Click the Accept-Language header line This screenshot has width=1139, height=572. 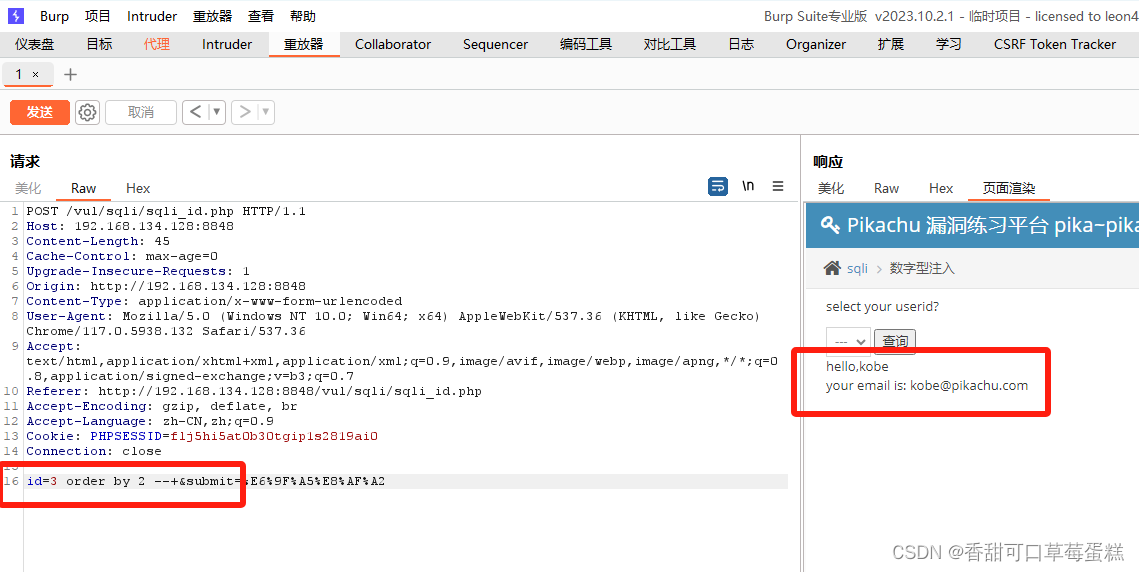(150, 421)
